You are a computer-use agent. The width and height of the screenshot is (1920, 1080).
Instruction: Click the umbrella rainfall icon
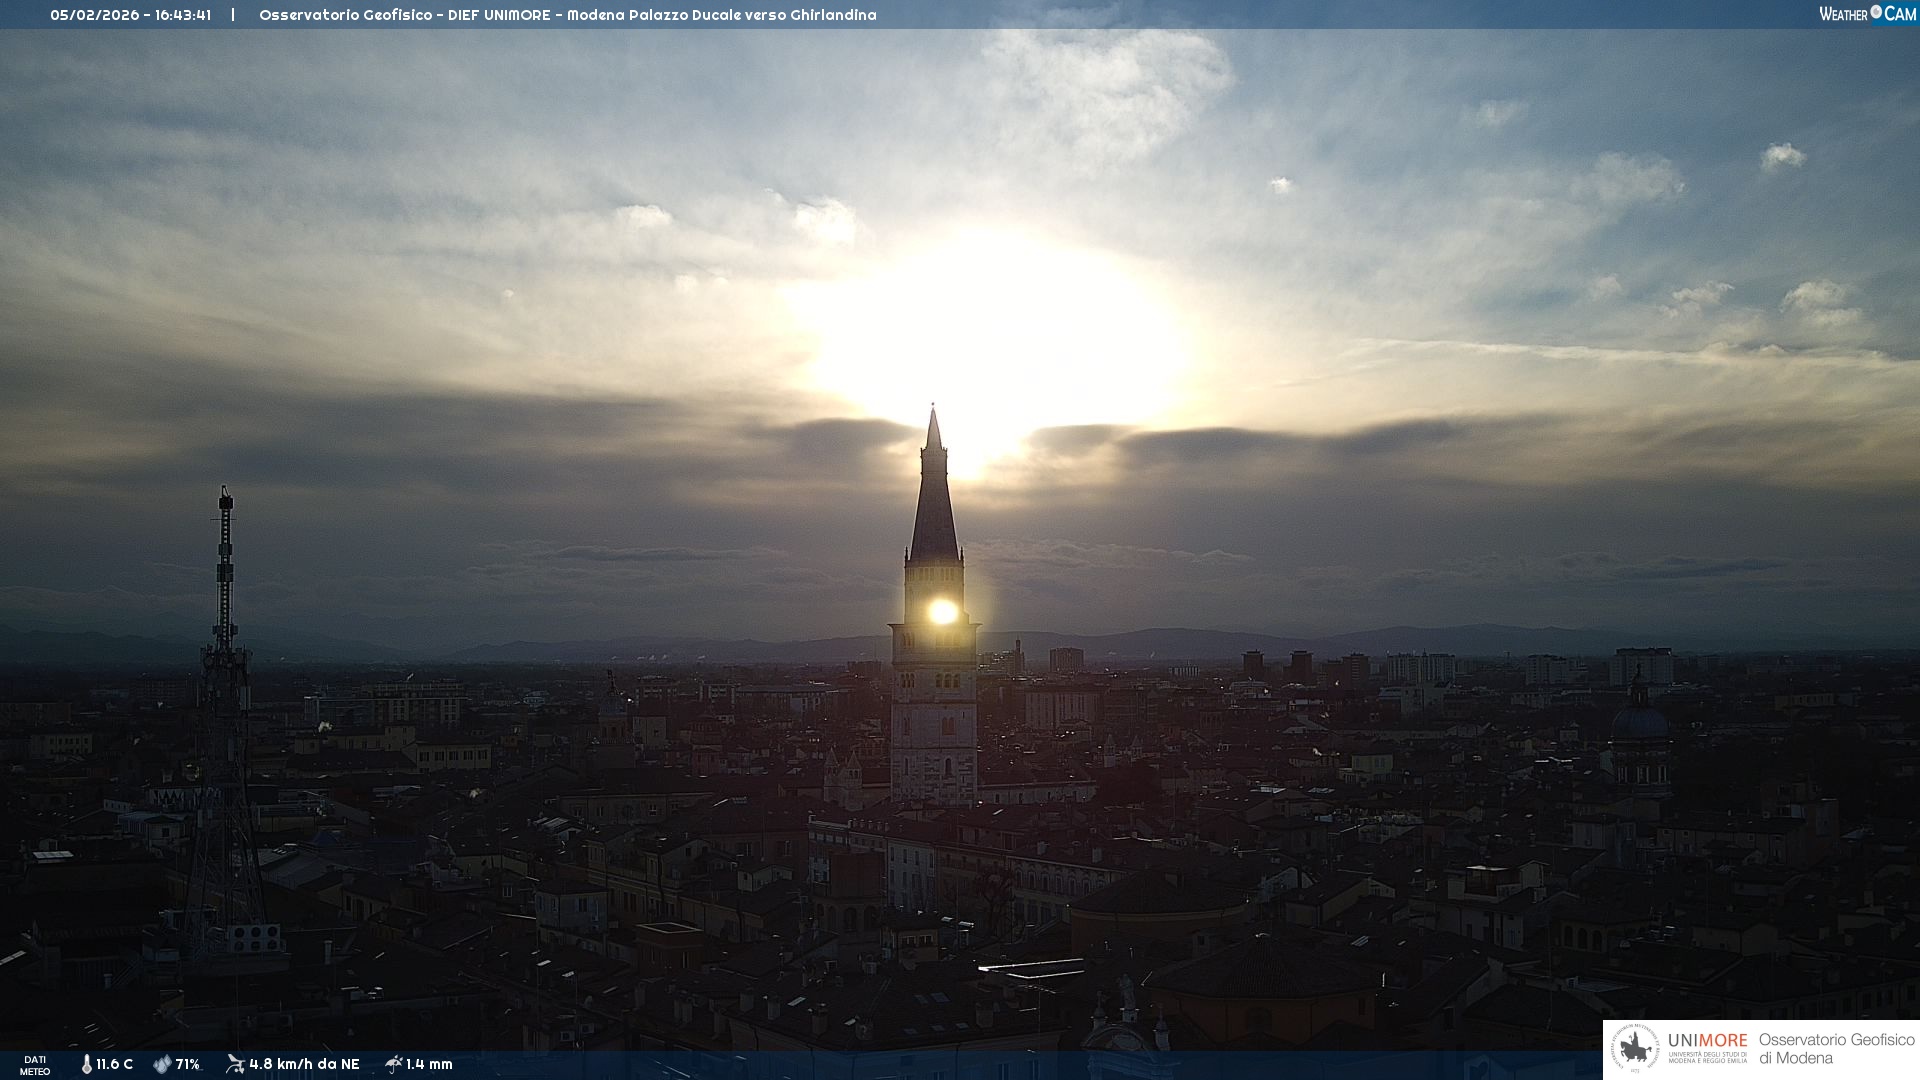coord(394,1064)
